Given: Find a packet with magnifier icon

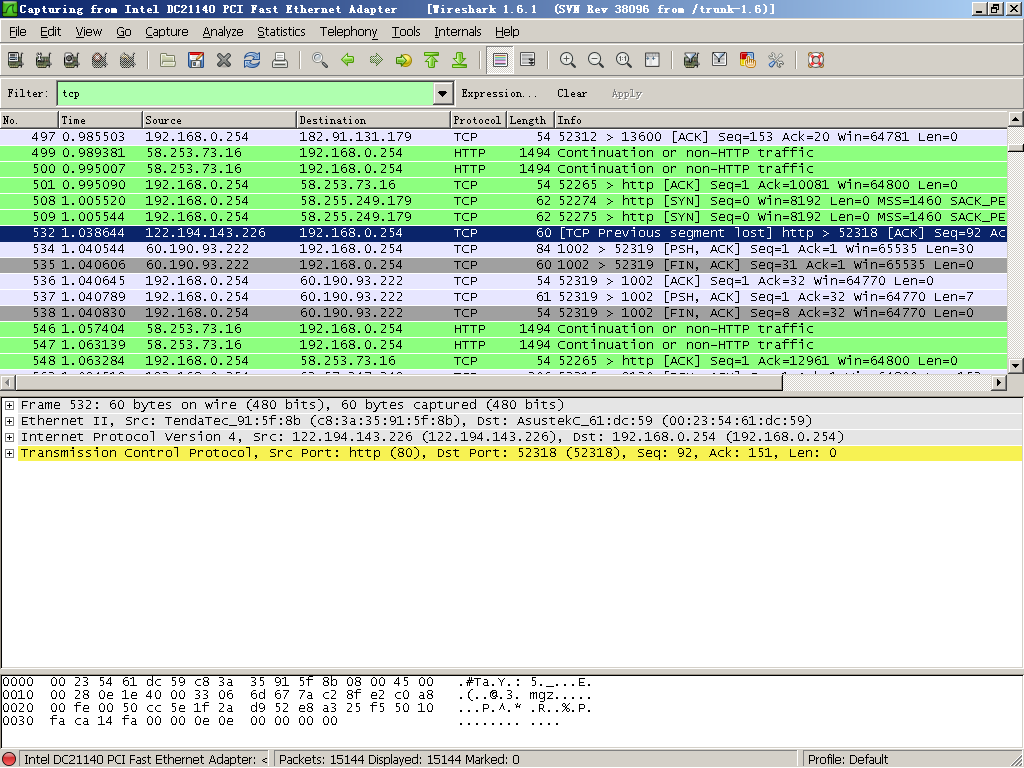Looking at the screenshot, I should tap(320, 61).
